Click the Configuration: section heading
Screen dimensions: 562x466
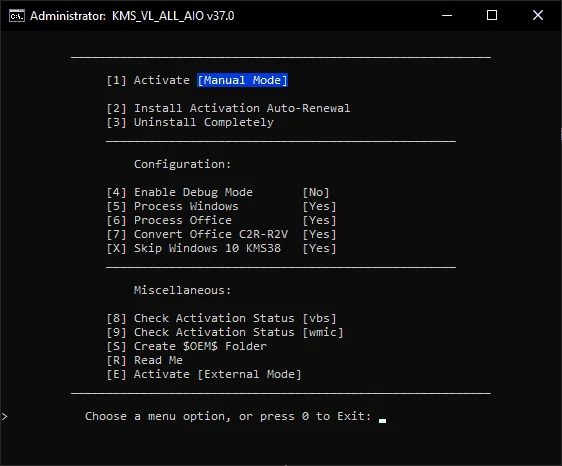pos(182,164)
